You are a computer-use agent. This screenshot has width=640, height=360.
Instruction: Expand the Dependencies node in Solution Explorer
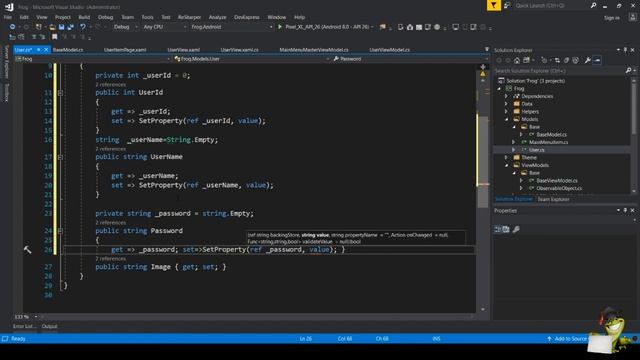point(507,96)
